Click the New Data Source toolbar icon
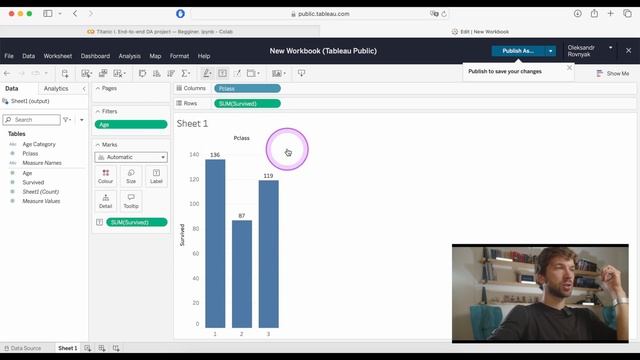 point(65,73)
